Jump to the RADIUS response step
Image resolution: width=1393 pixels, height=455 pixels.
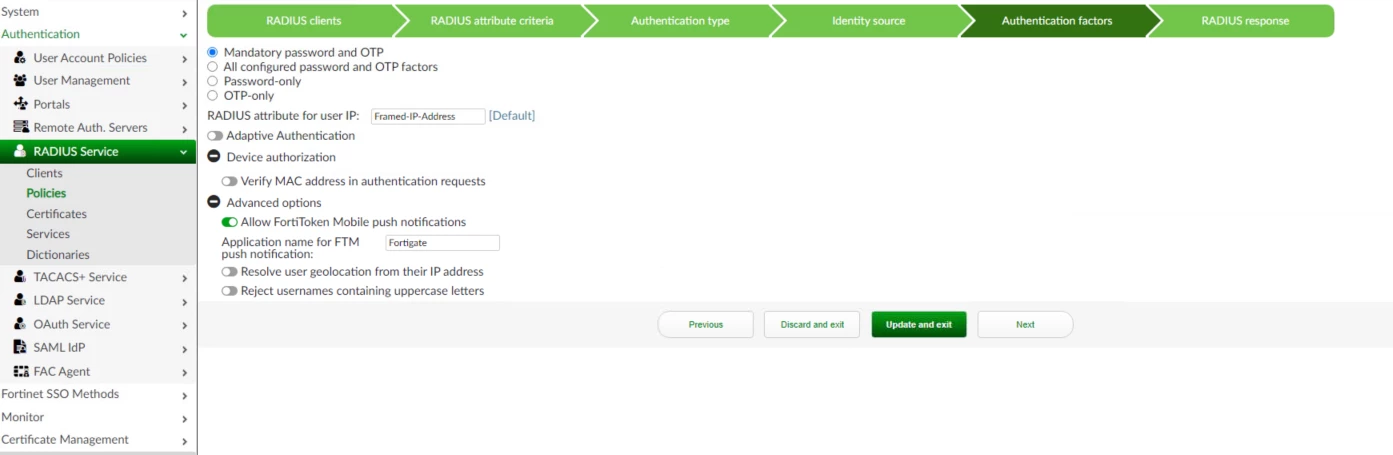click(x=1244, y=21)
